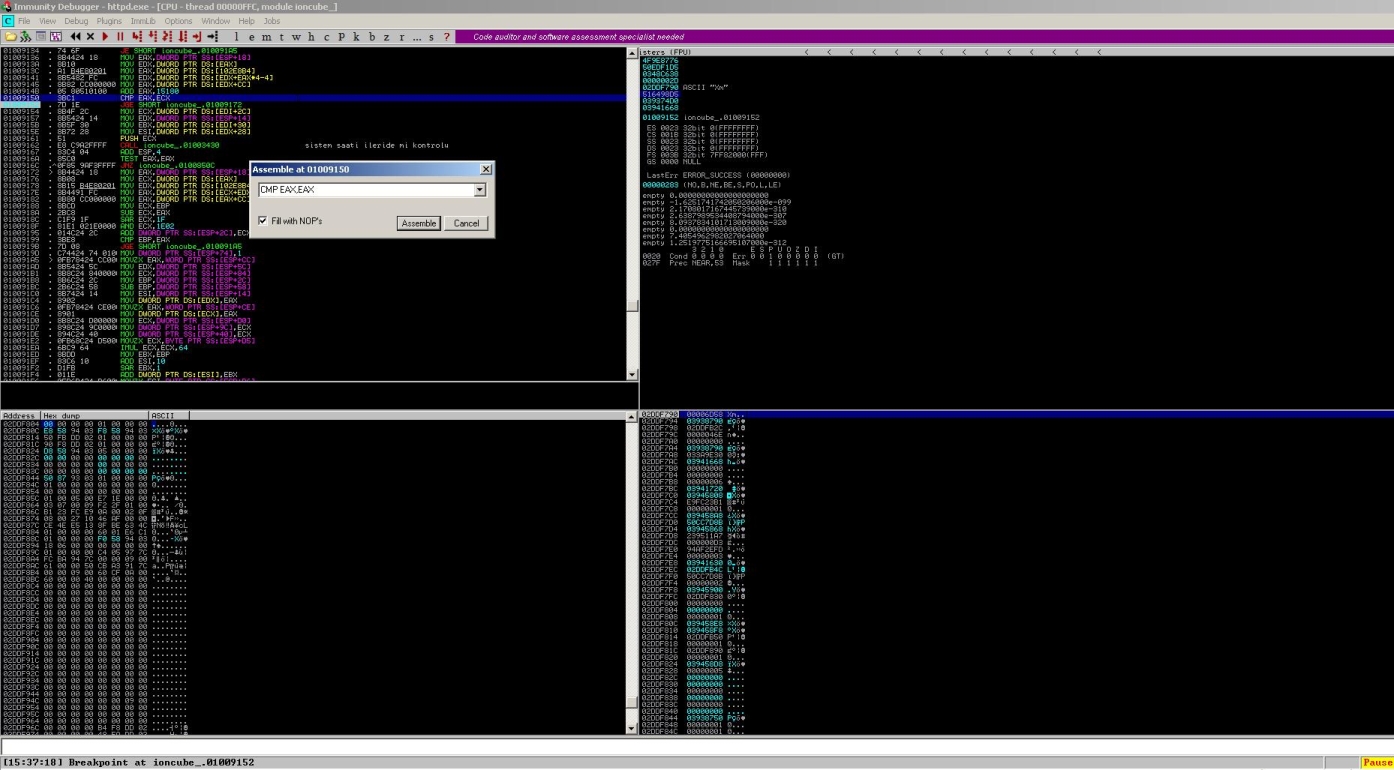Show References via 'r' toolbar button
The height and width of the screenshot is (770, 1394).
402,36
